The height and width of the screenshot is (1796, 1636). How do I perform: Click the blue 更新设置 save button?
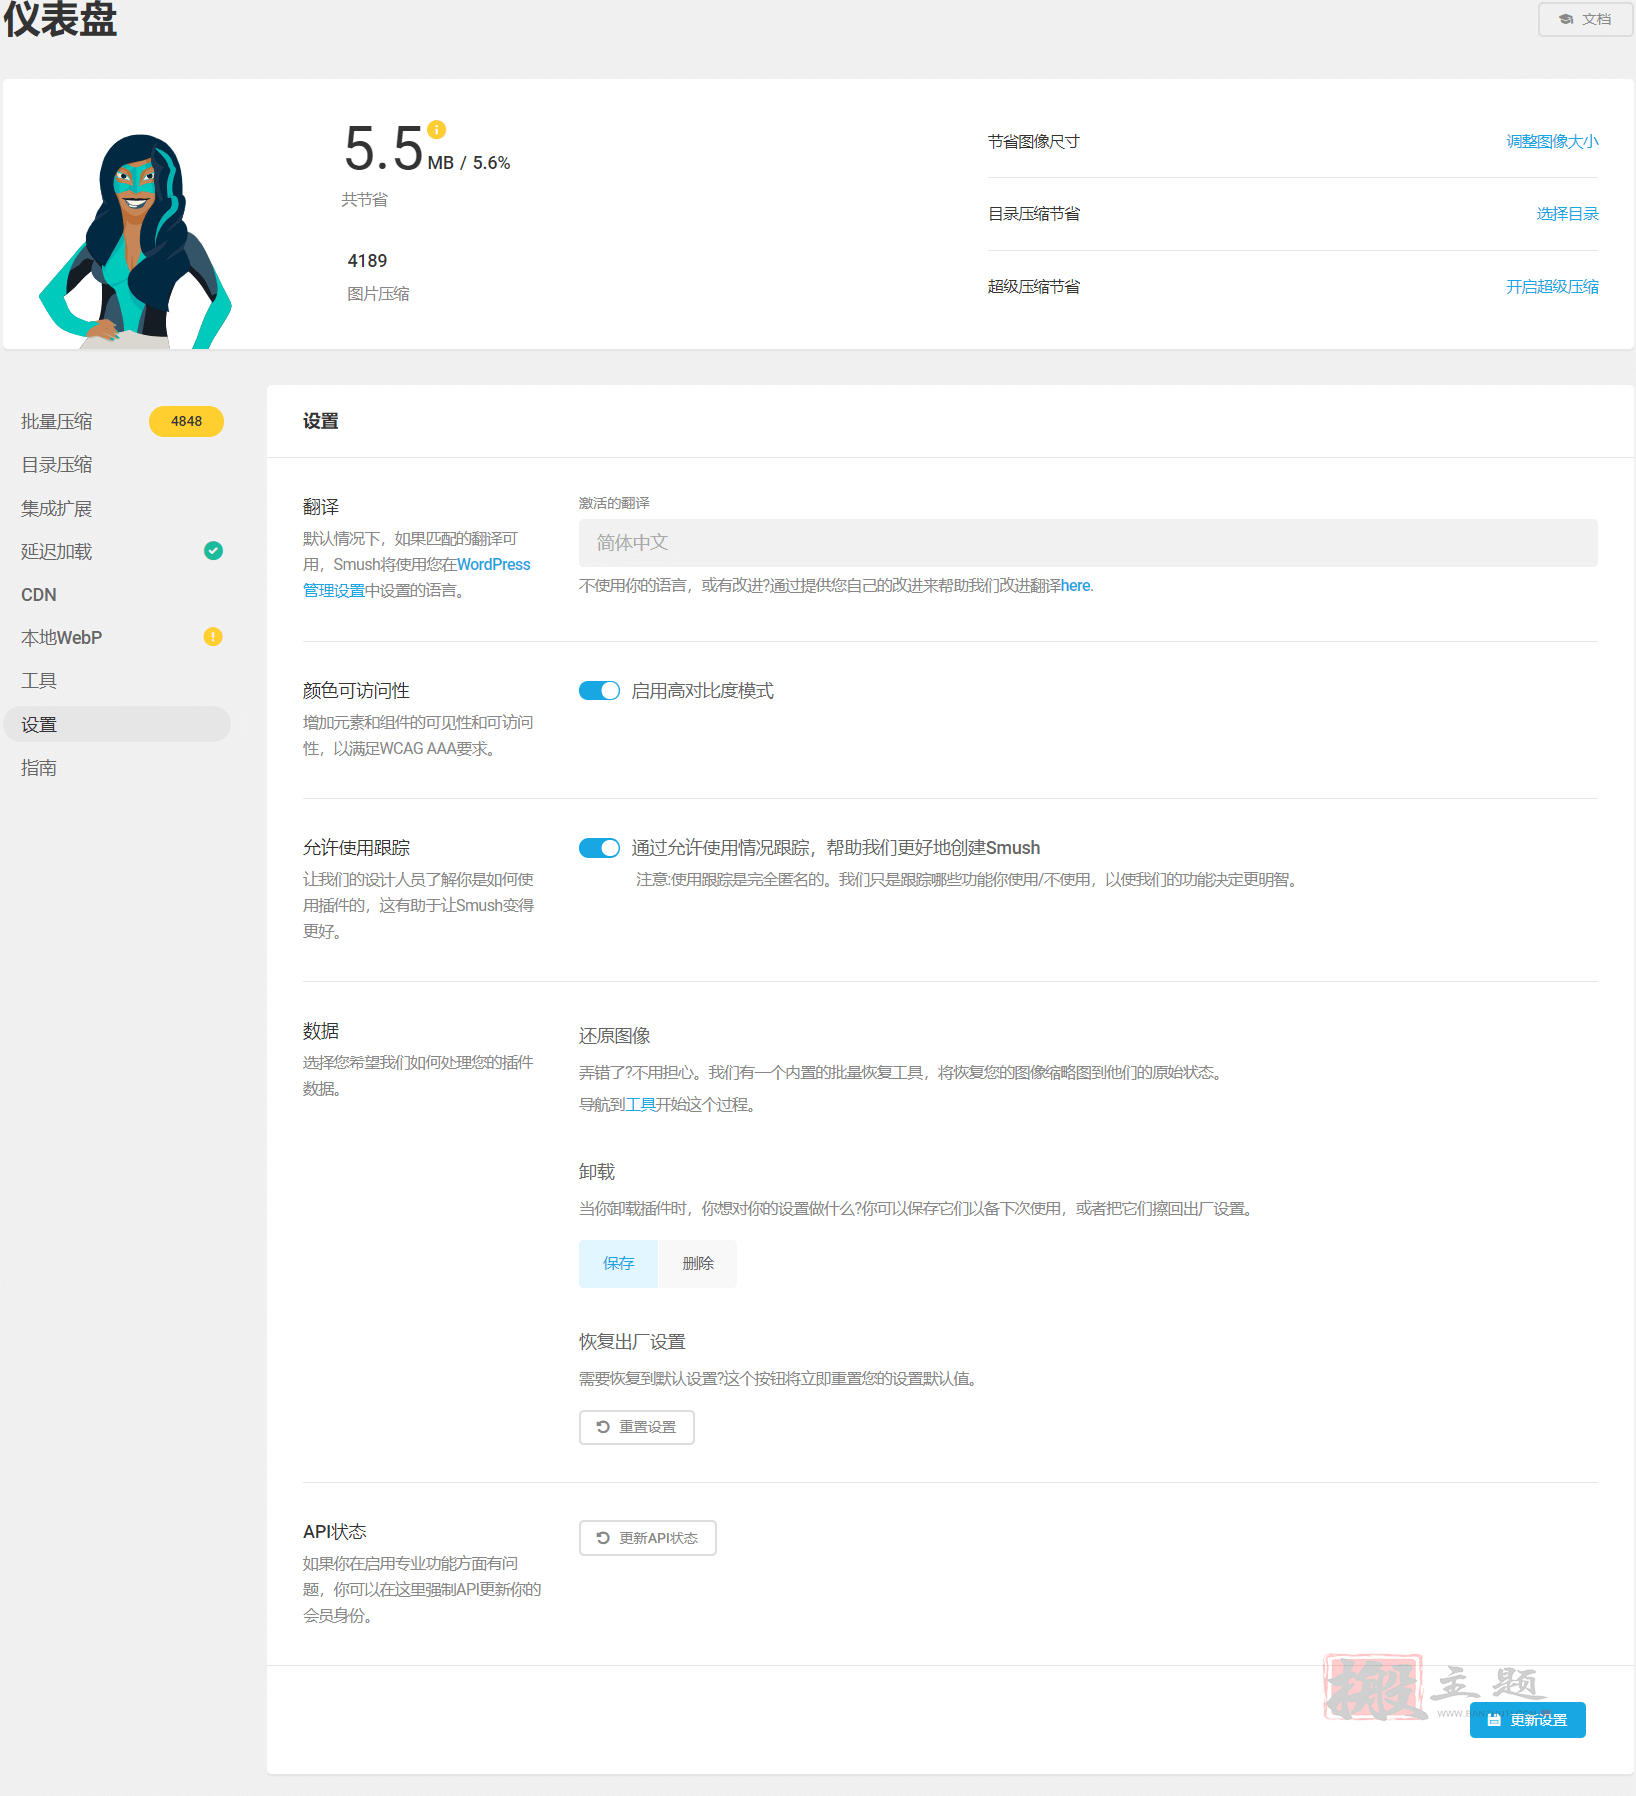click(1527, 1720)
